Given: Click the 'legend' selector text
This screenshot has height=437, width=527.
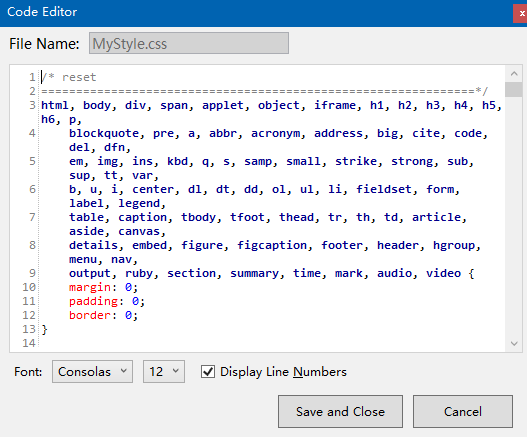Looking at the screenshot, I should click(x=139, y=203).
